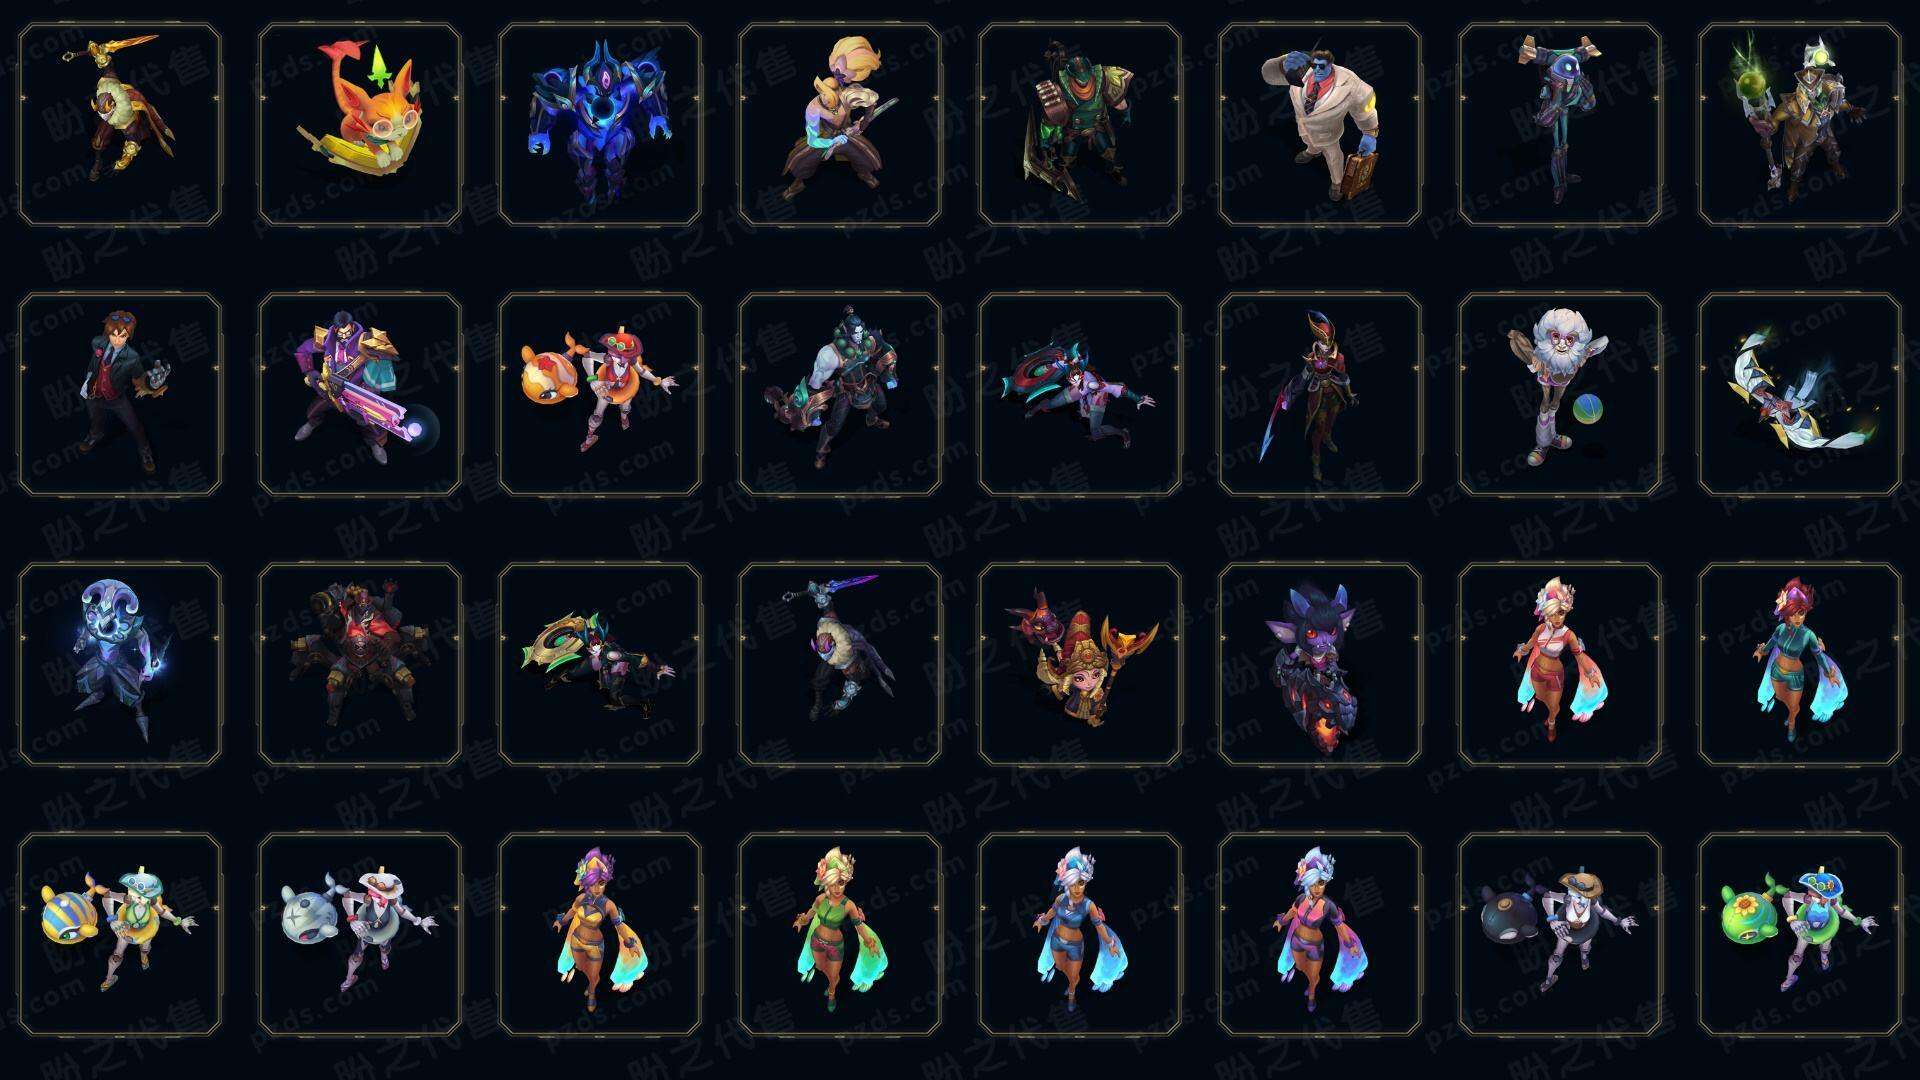Select the blonde swordsman skin tile

(840, 125)
